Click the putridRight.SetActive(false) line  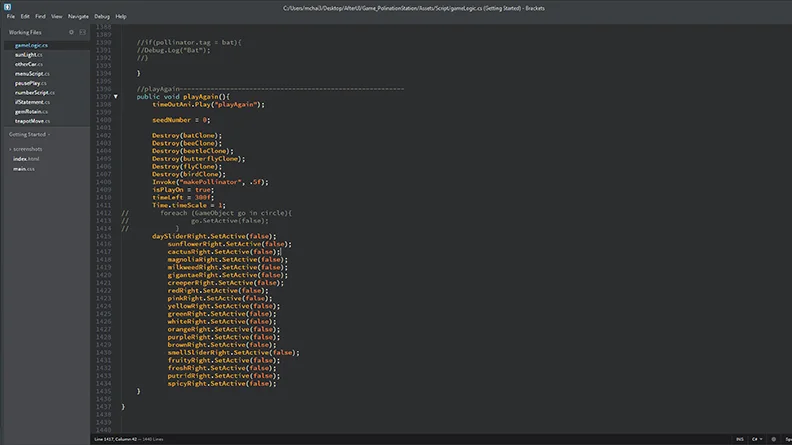224,376
